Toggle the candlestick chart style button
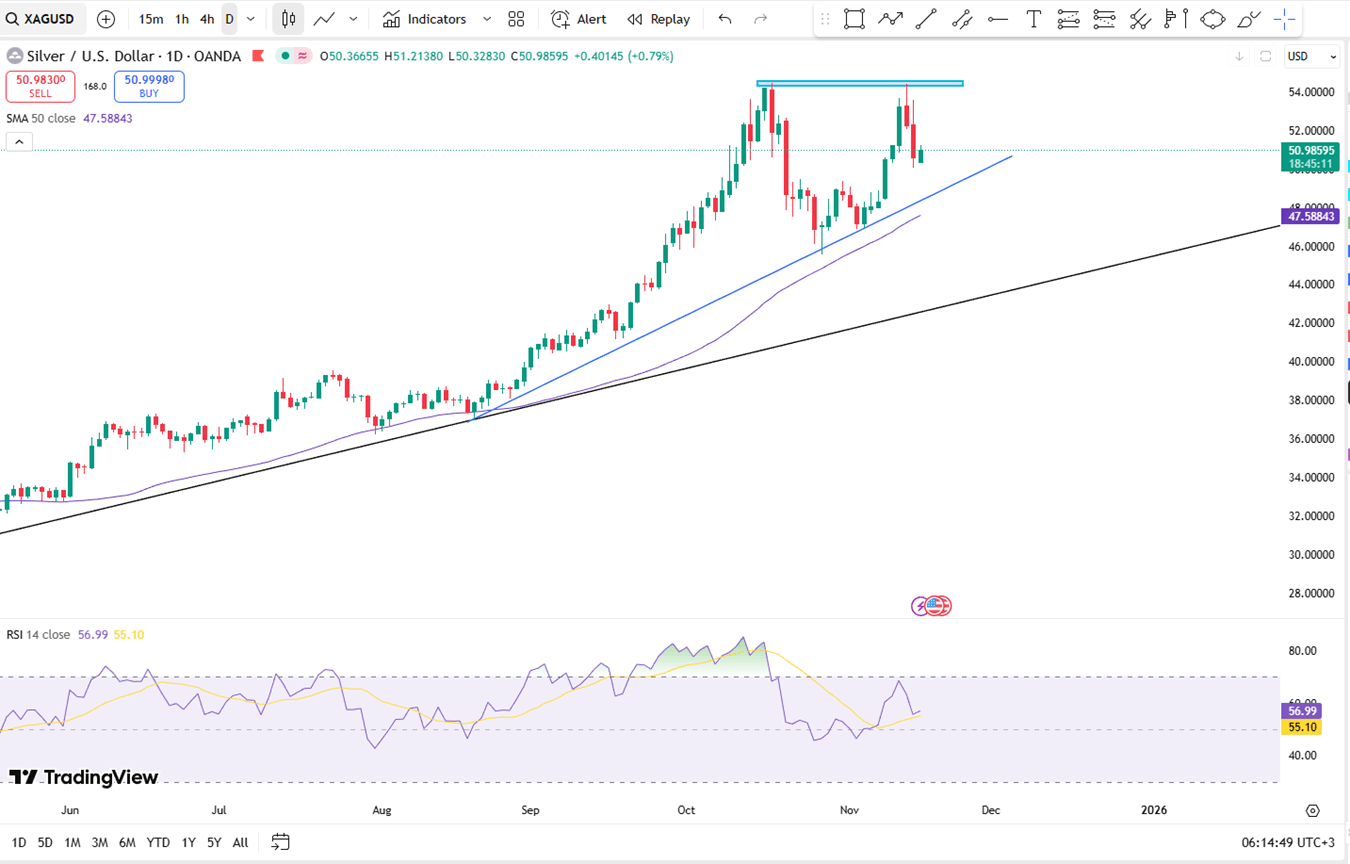 (288, 19)
